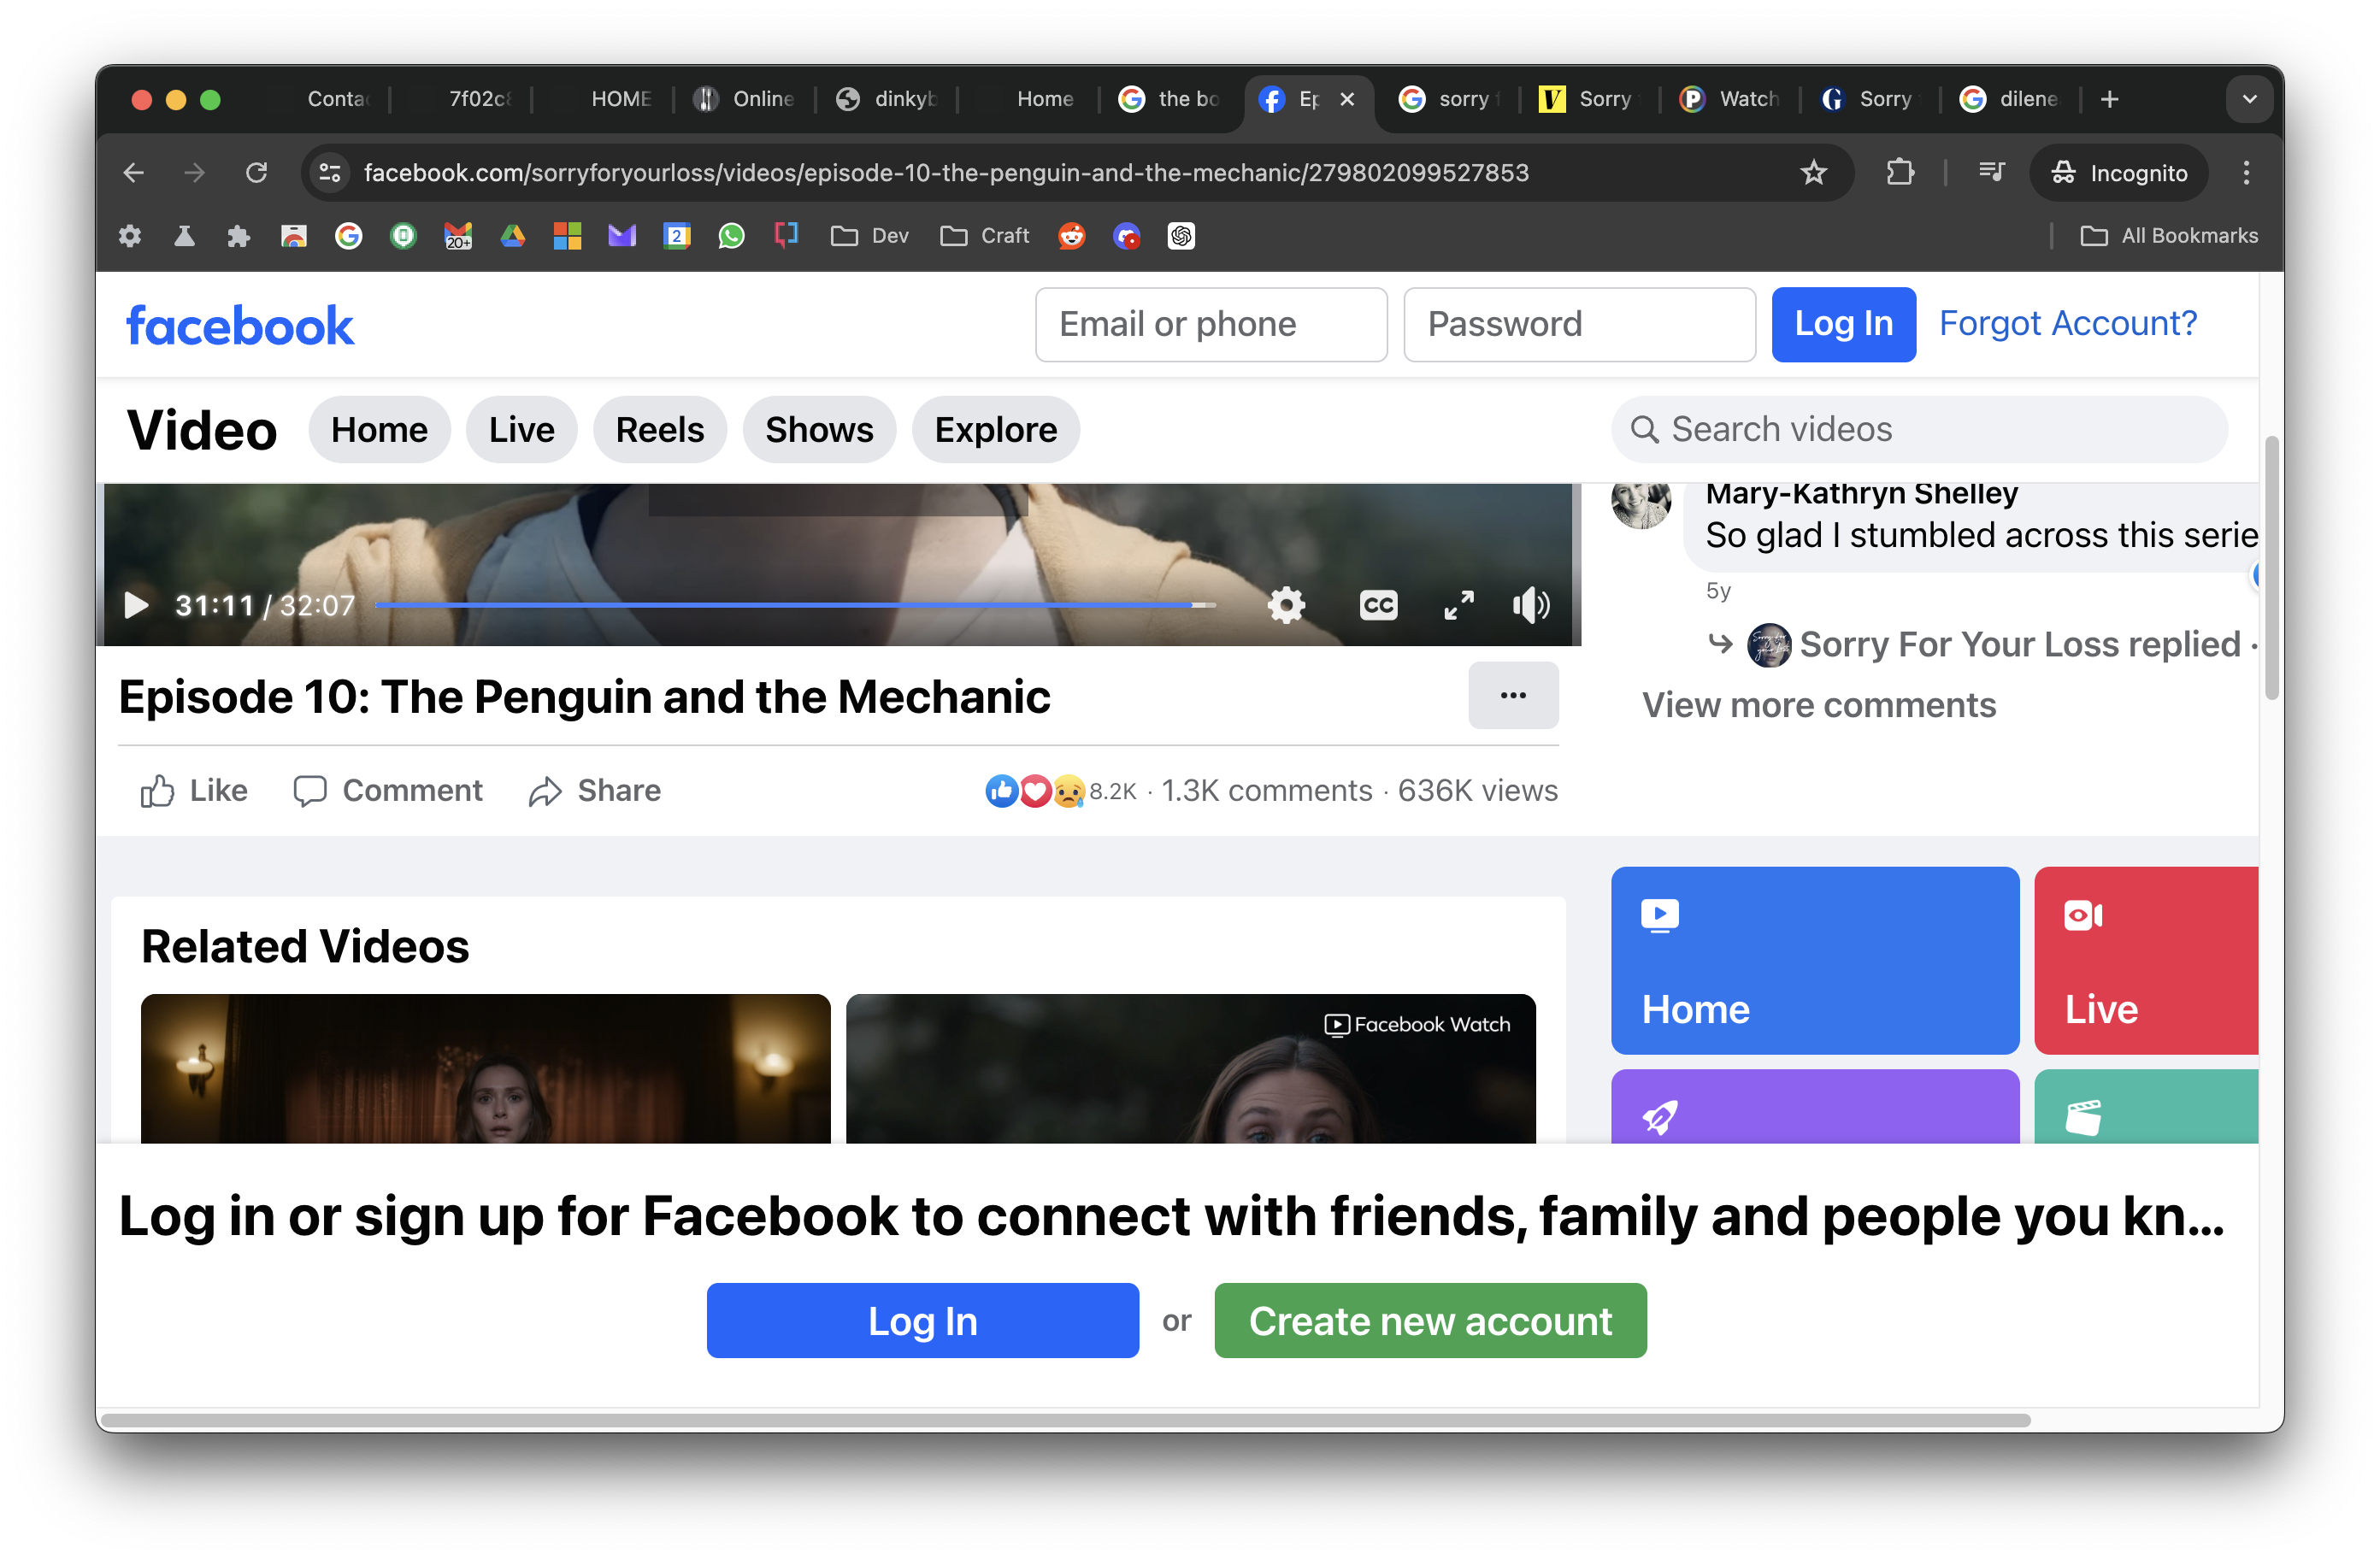Click the bottom banner Log In button
Image resolution: width=2380 pixels, height=1559 pixels.
(922, 1320)
